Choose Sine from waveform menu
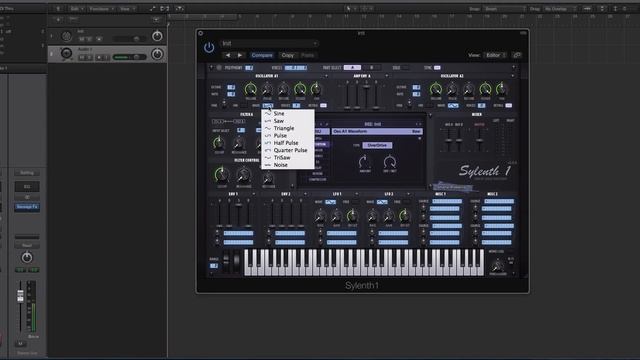Image resolution: width=640 pixels, height=360 pixels. tap(288, 113)
